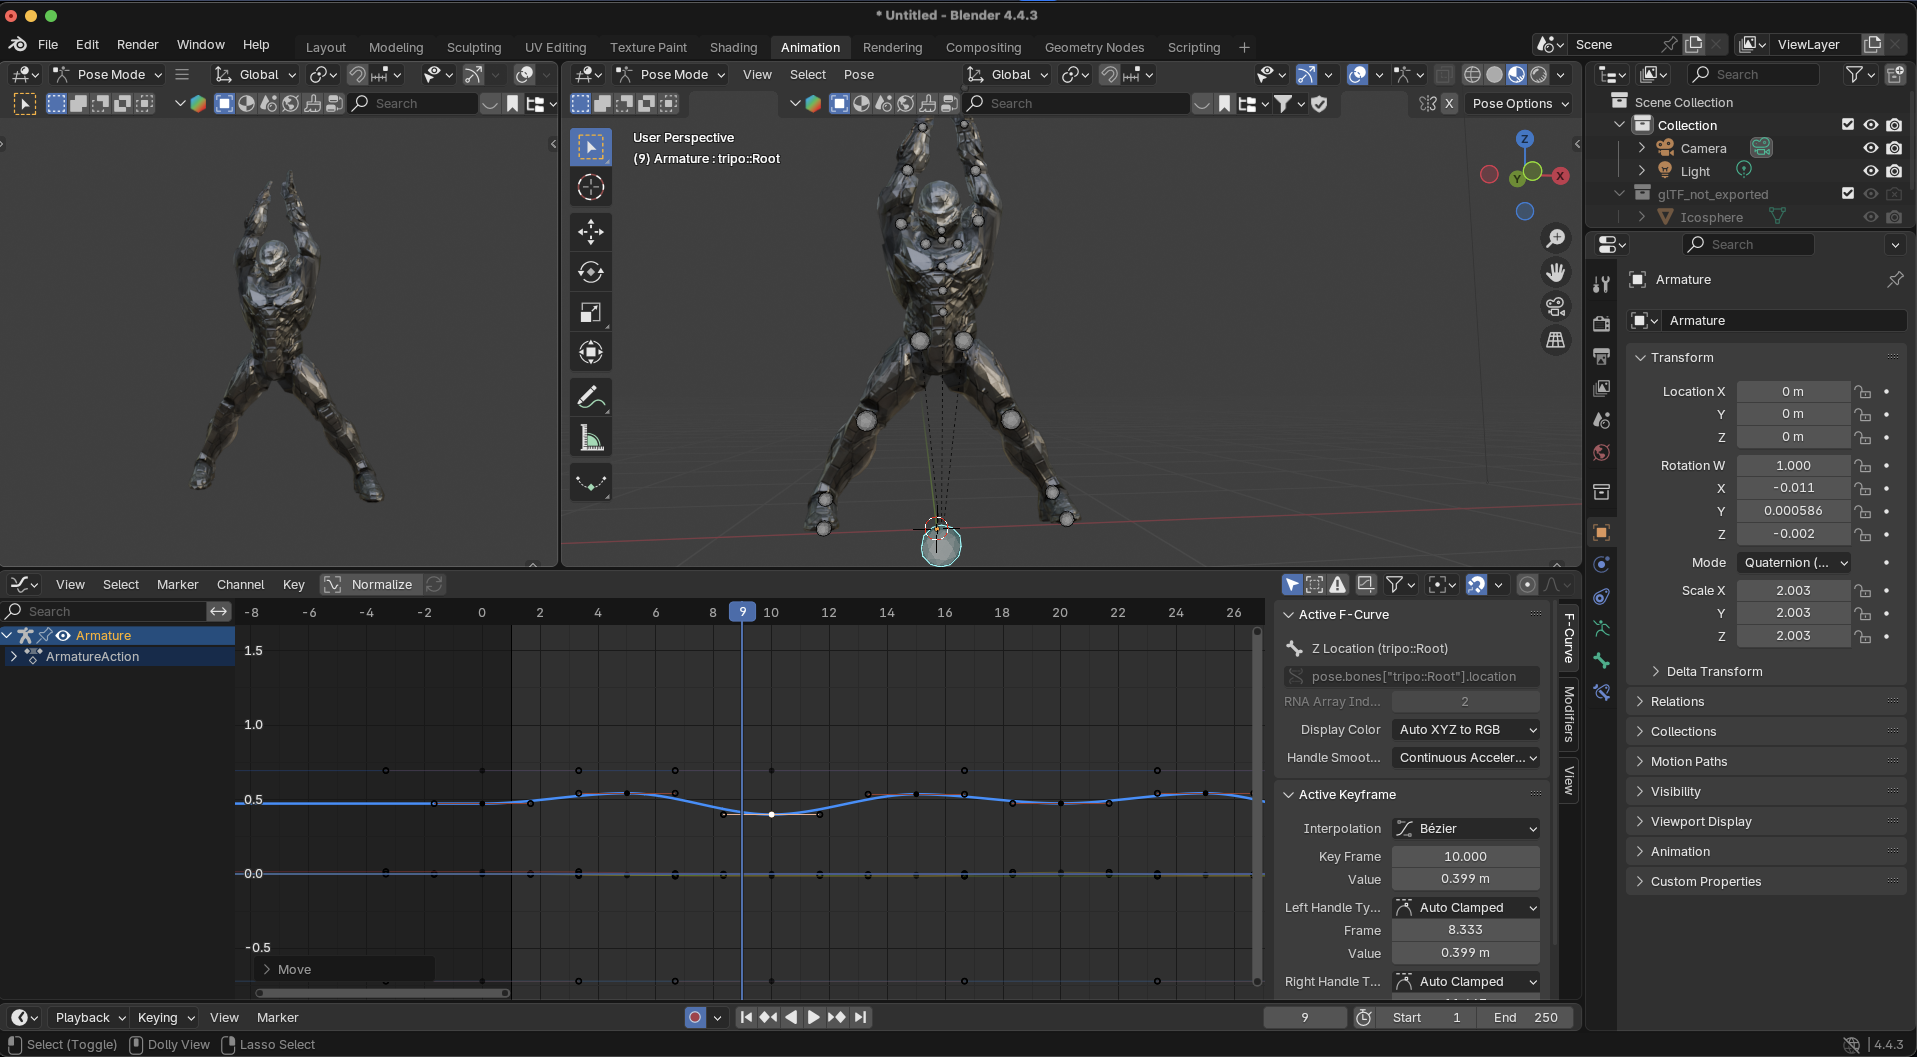The height and width of the screenshot is (1057, 1917).
Task: Open the graph editor Channel menu
Action: click(x=241, y=584)
